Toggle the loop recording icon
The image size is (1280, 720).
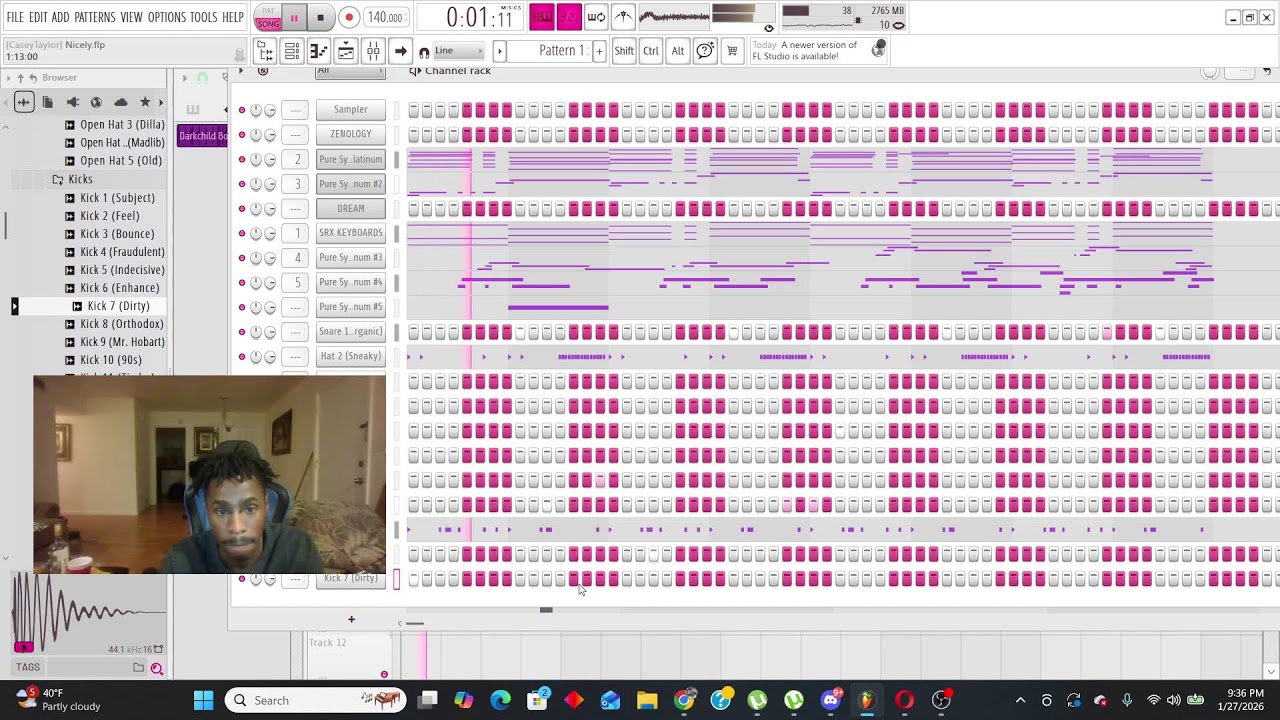(596, 16)
